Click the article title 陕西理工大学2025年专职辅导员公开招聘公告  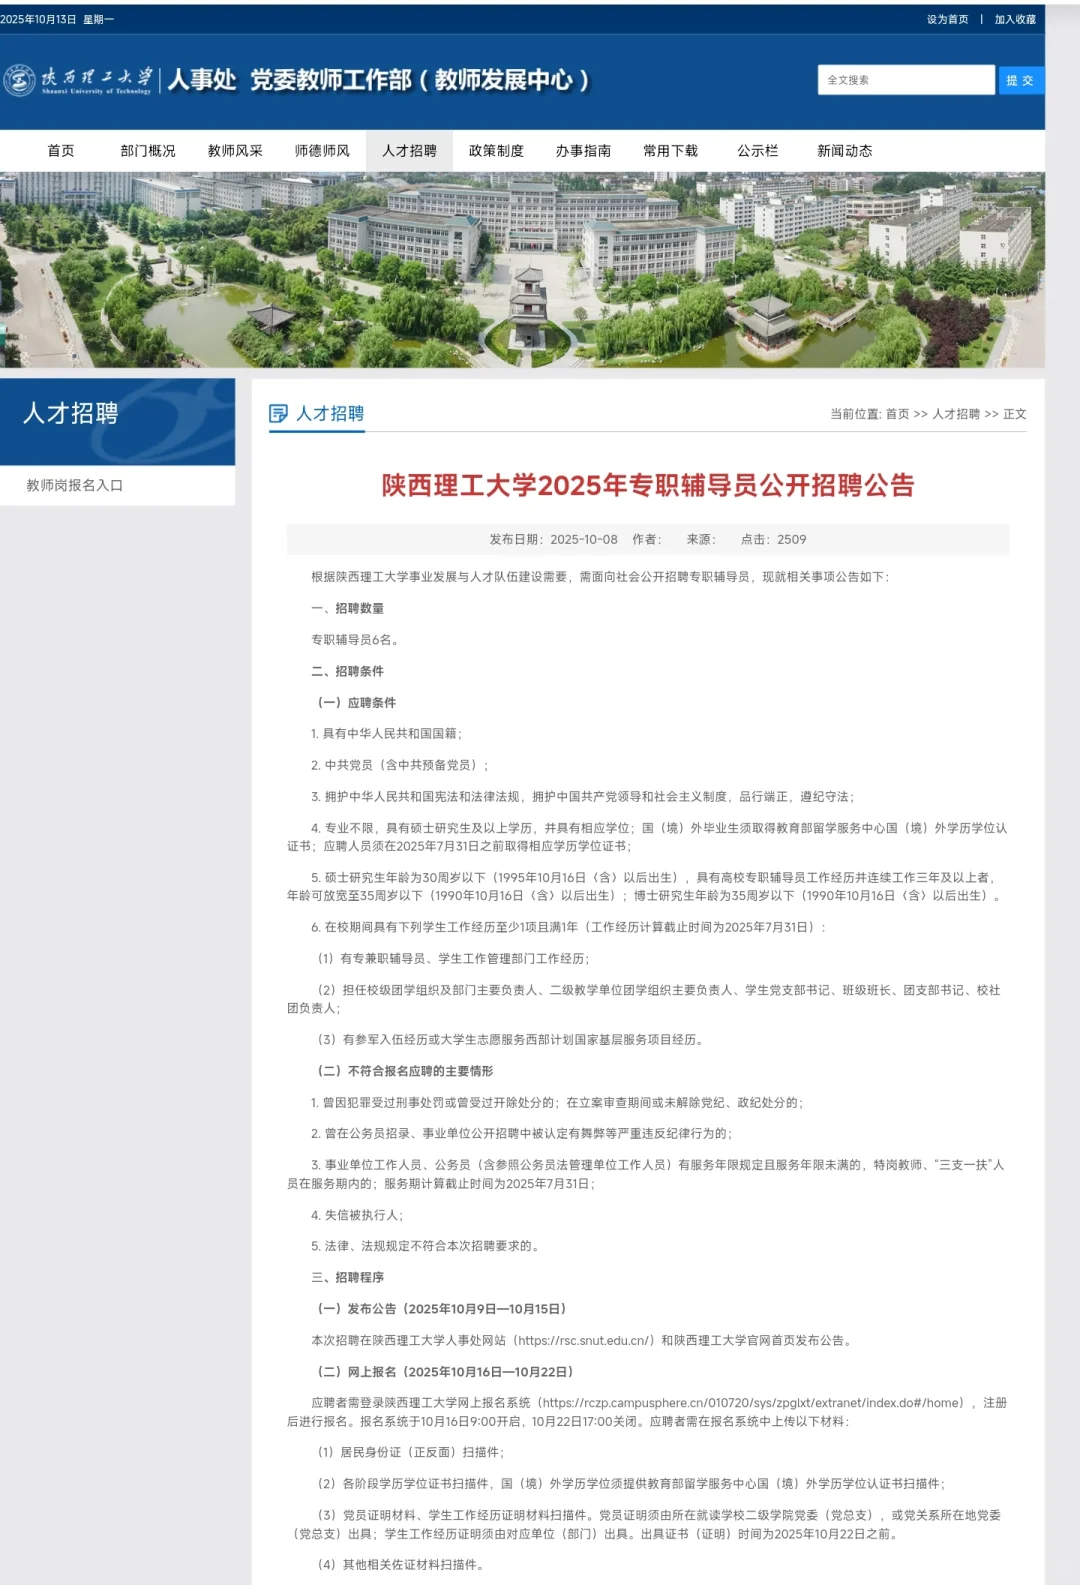(x=648, y=486)
